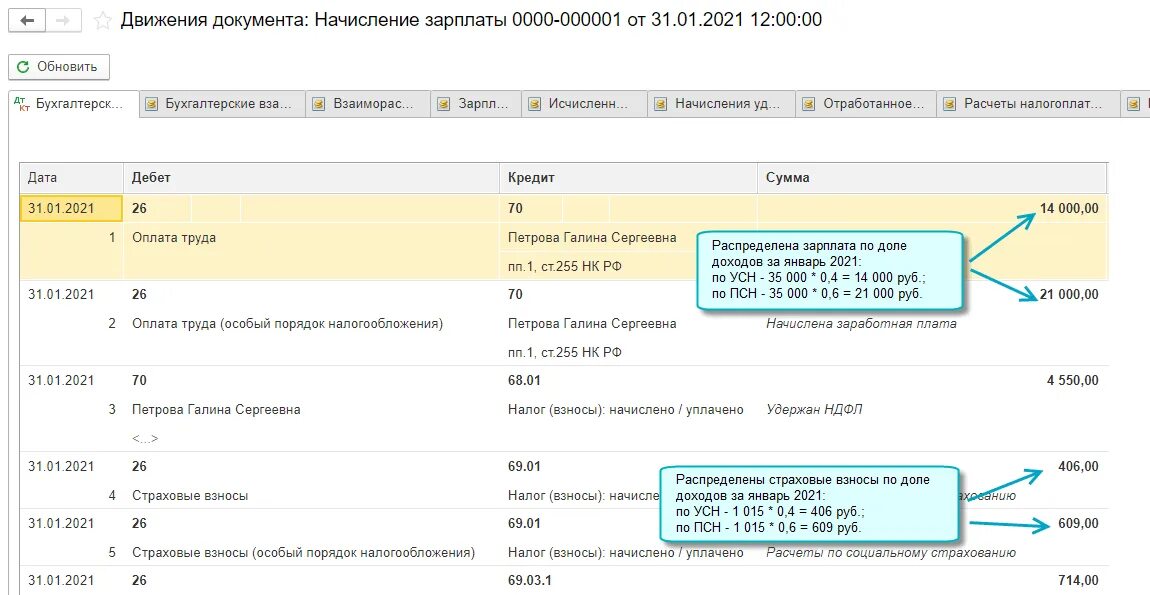Image resolution: width=1150 pixels, height=595 pixels.
Task: Select the 21 000,00 amount cell
Action: 1069,294
